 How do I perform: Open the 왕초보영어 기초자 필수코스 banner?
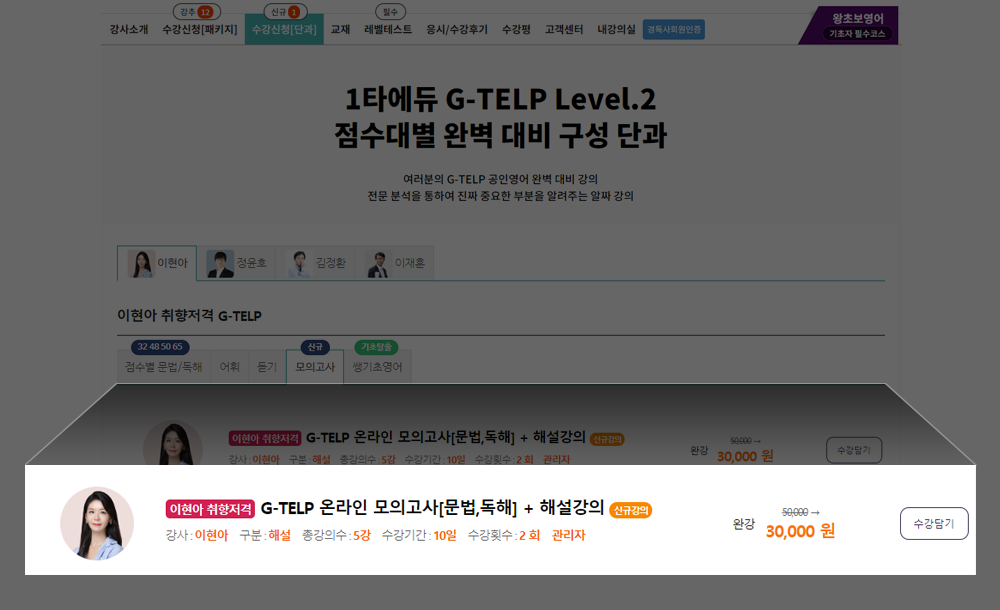click(848, 26)
